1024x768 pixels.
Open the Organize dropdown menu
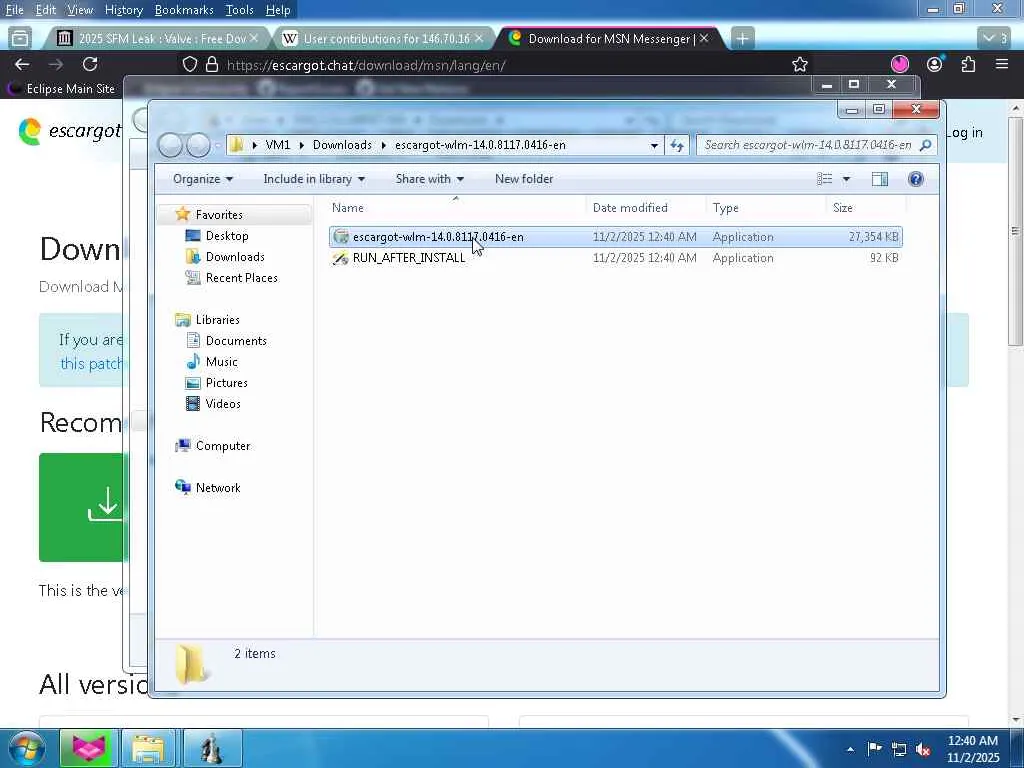[x=202, y=179]
